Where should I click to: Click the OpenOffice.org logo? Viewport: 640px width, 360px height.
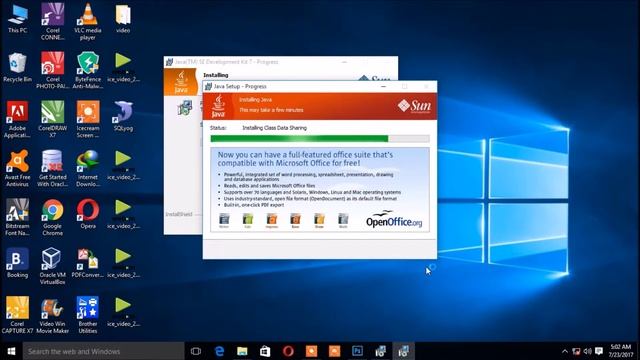[394, 220]
